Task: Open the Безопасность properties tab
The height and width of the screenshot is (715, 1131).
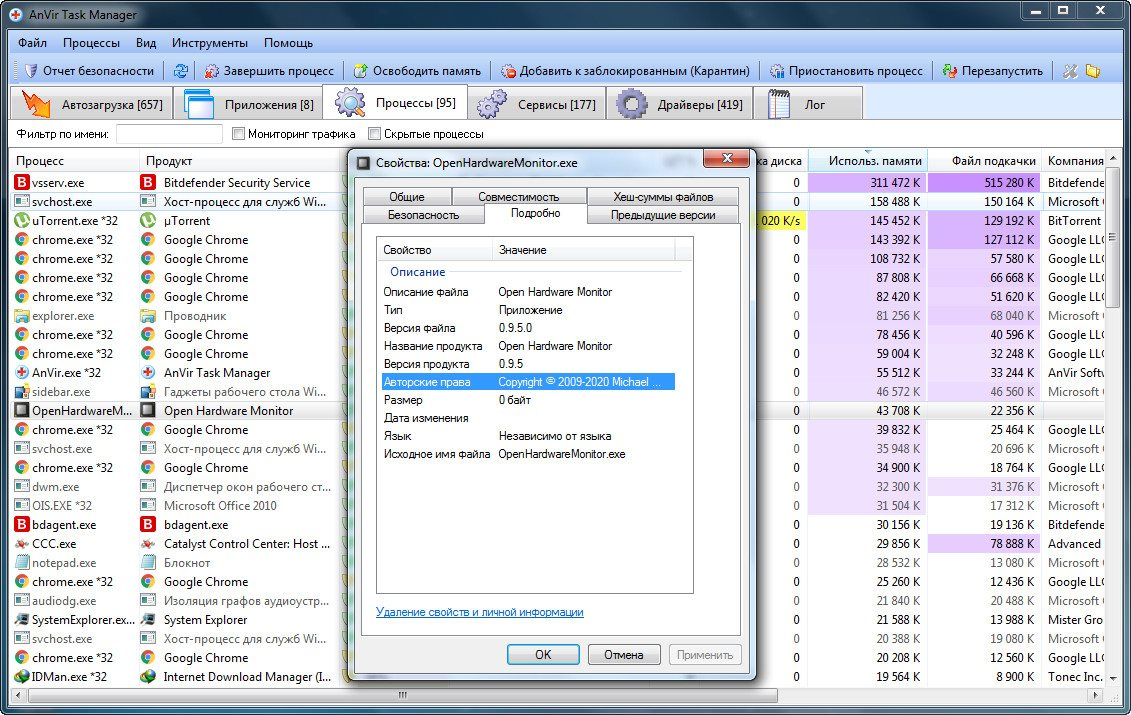Action: click(x=423, y=215)
